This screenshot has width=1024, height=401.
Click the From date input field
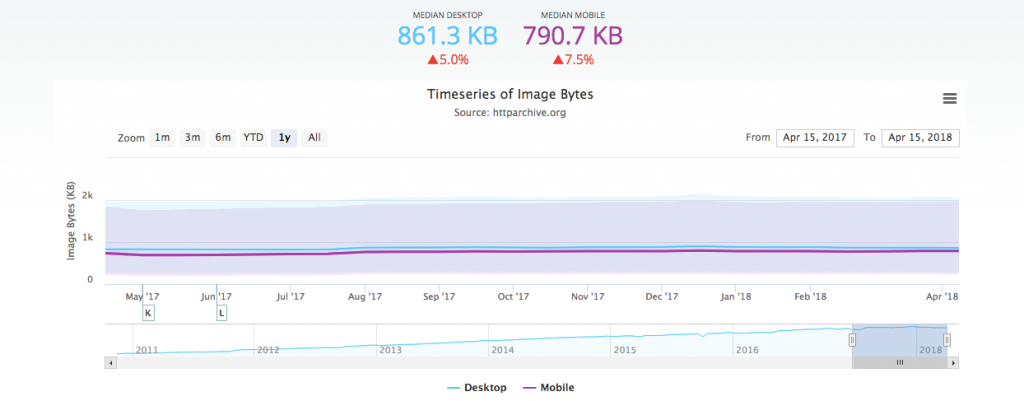pos(815,138)
